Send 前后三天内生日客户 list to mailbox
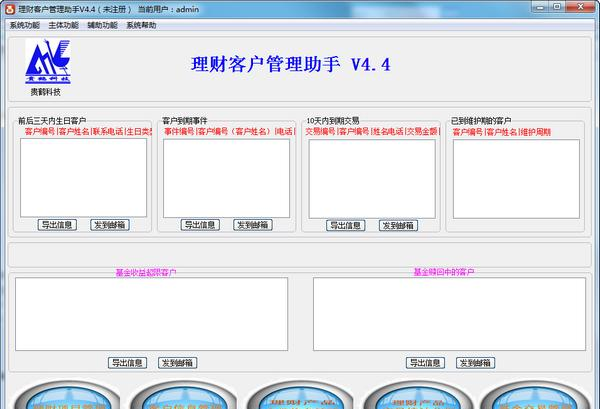600x409 pixels. click(x=110, y=225)
